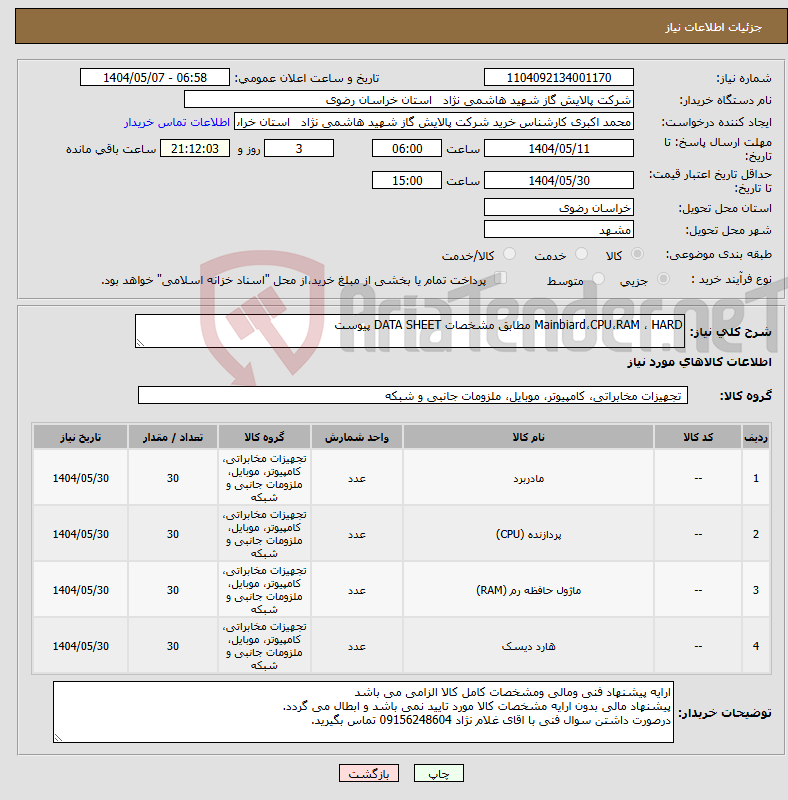Select the خدمت radio button
788x800 pixels.
point(581,254)
